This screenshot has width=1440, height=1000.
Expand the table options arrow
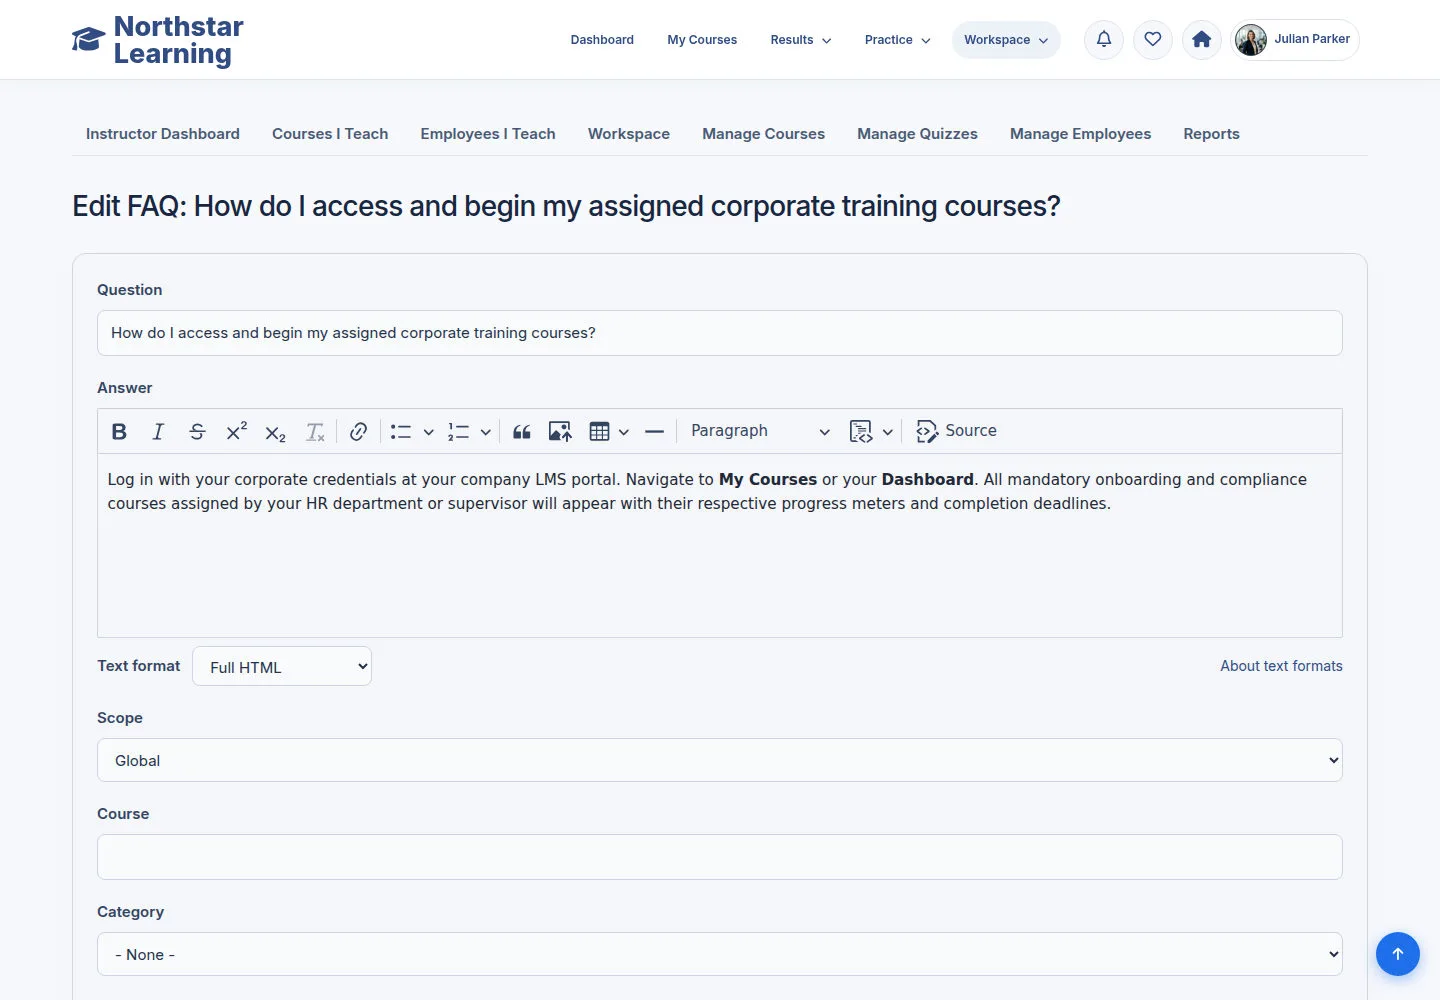[x=623, y=432]
